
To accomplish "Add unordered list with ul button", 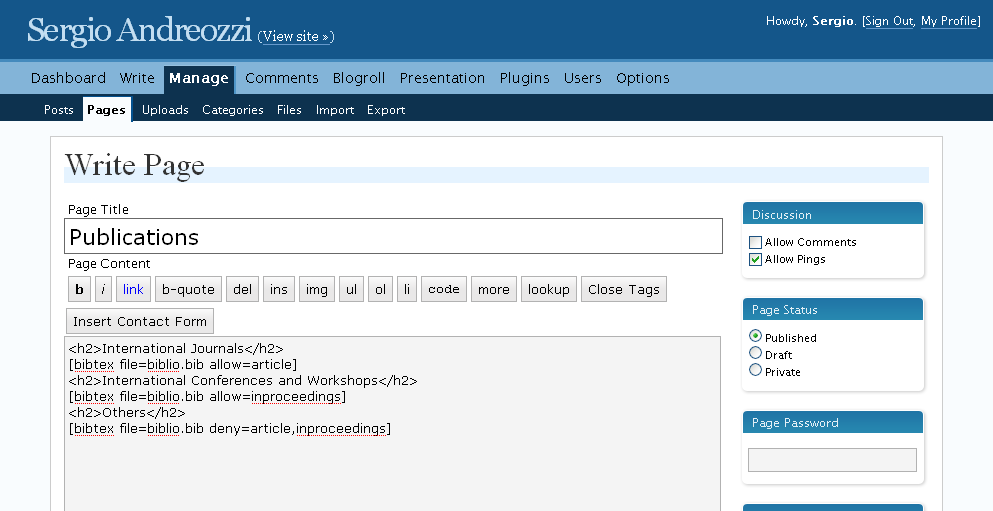I will pos(351,289).
